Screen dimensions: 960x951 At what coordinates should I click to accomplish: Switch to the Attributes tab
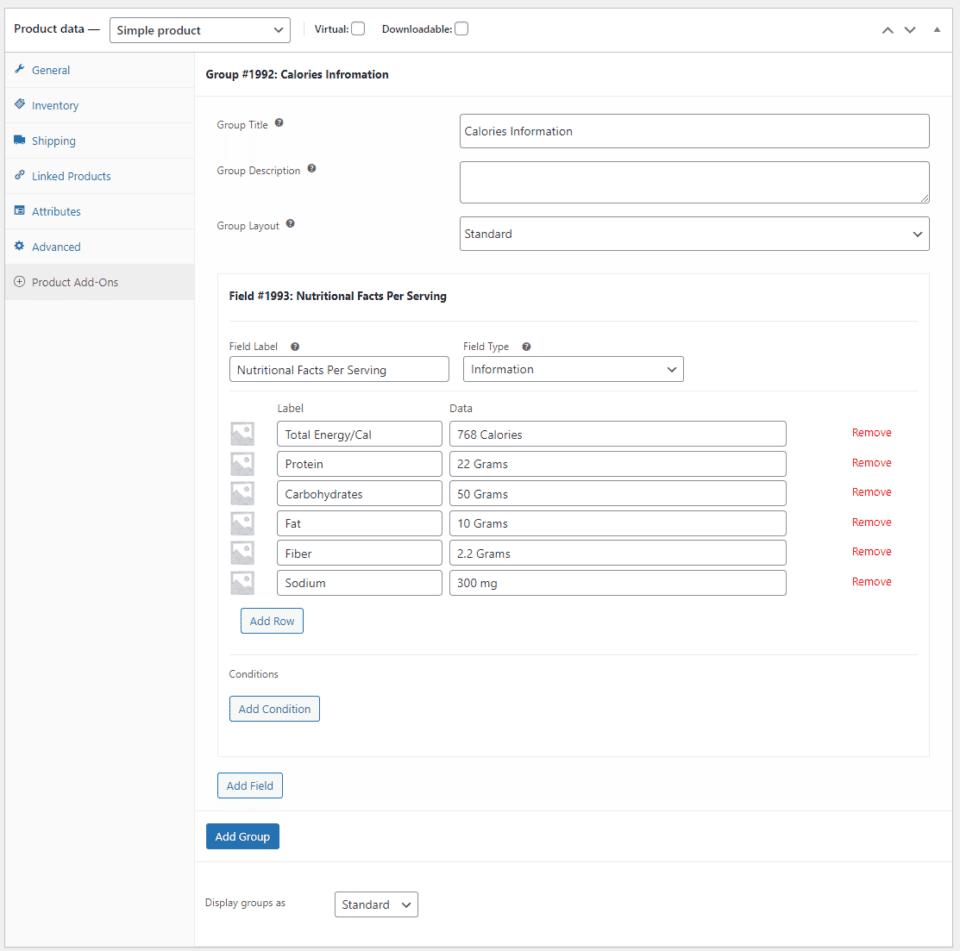(20, 211)
